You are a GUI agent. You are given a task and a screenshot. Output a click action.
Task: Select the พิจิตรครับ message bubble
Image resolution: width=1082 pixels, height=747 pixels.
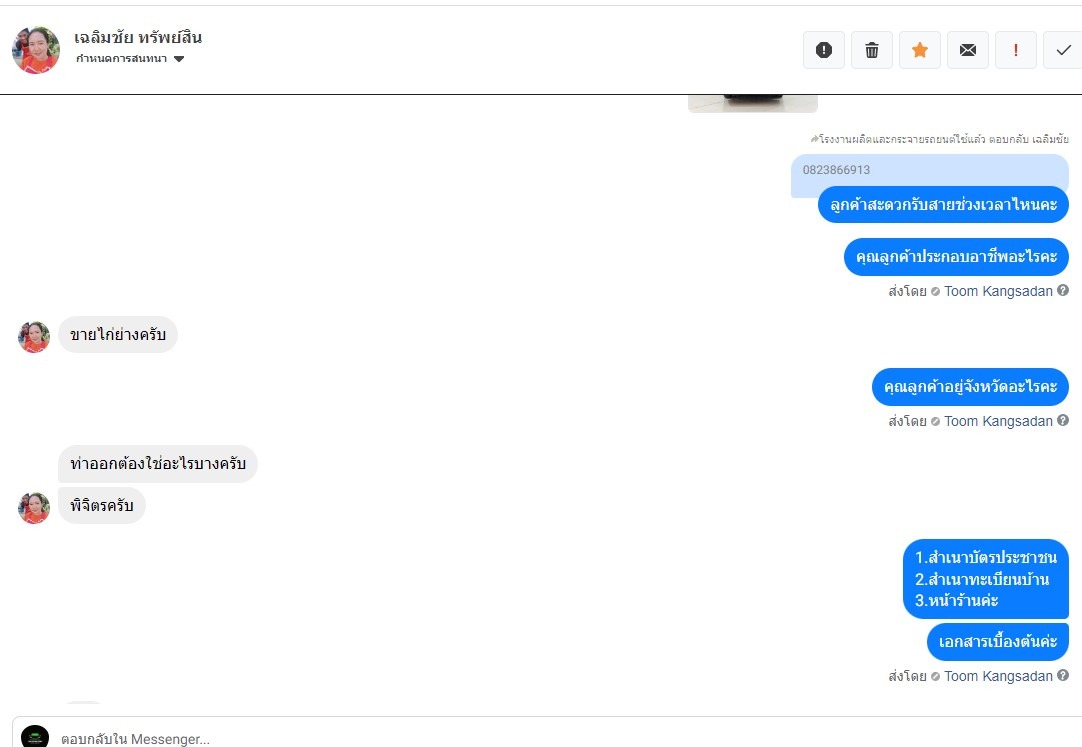click(x=101, y=506)
